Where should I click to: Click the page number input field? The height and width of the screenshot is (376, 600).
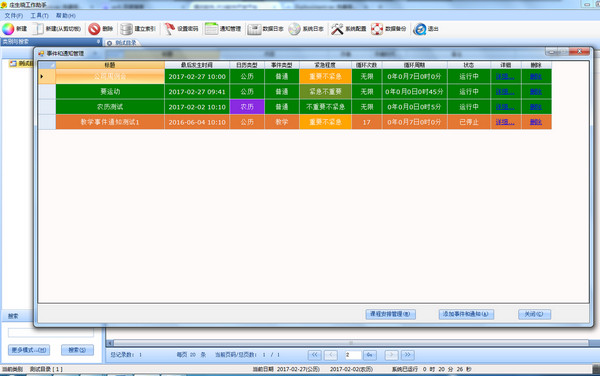353,355
